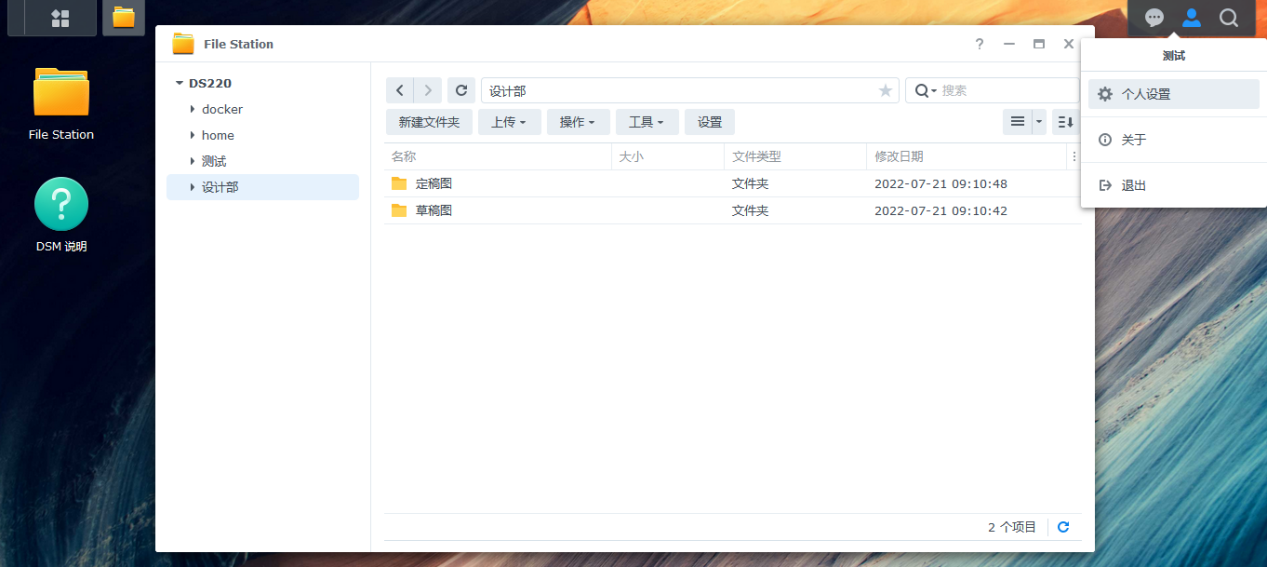
Task: Open the list view mode dropdown arrow
Action: (x=1038, y=122)
